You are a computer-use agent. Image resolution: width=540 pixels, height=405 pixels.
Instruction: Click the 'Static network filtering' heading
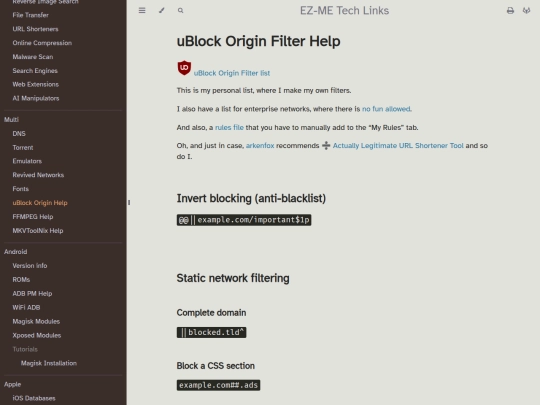233,278
